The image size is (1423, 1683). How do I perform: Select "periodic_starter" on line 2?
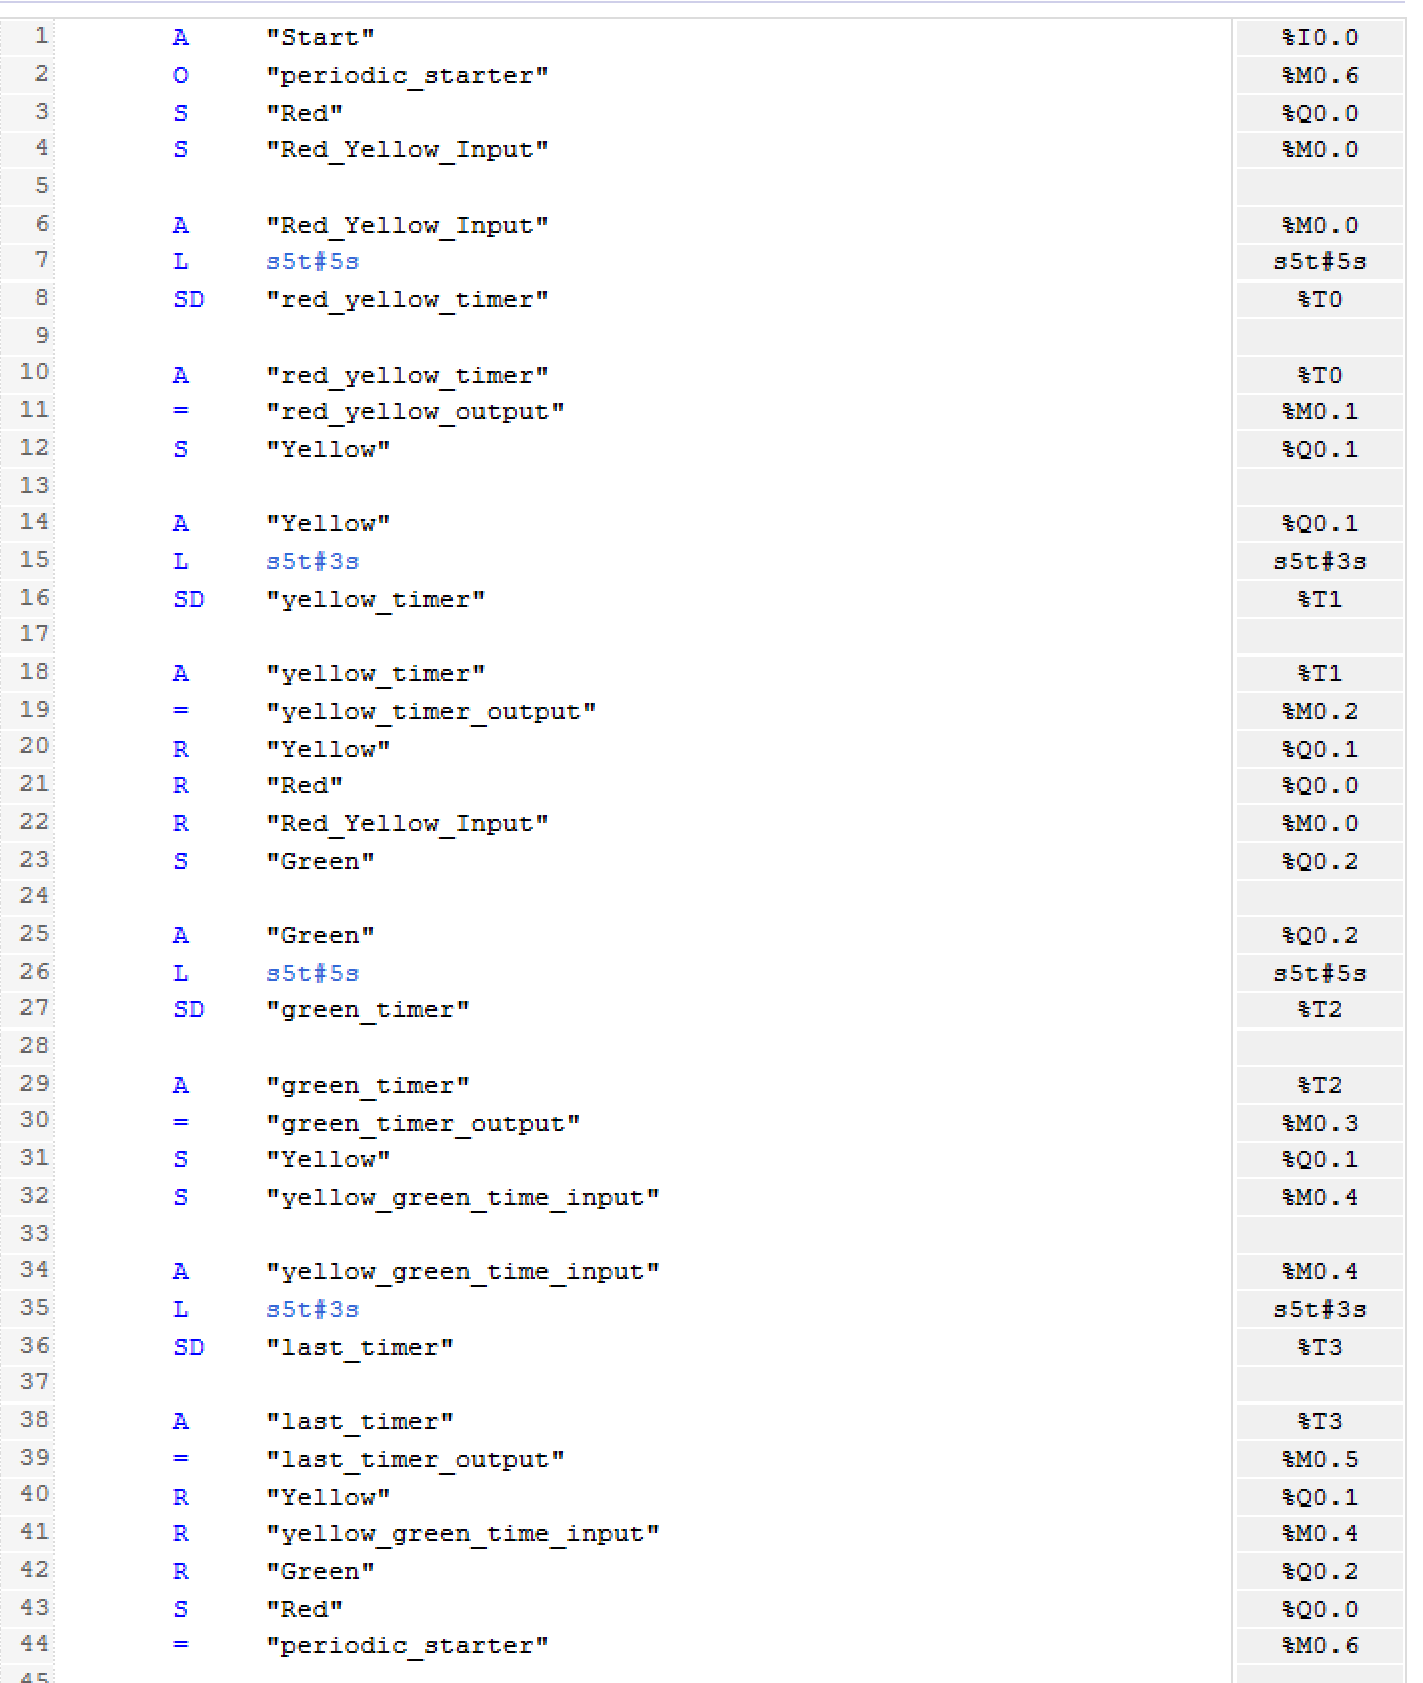[407, 76]
